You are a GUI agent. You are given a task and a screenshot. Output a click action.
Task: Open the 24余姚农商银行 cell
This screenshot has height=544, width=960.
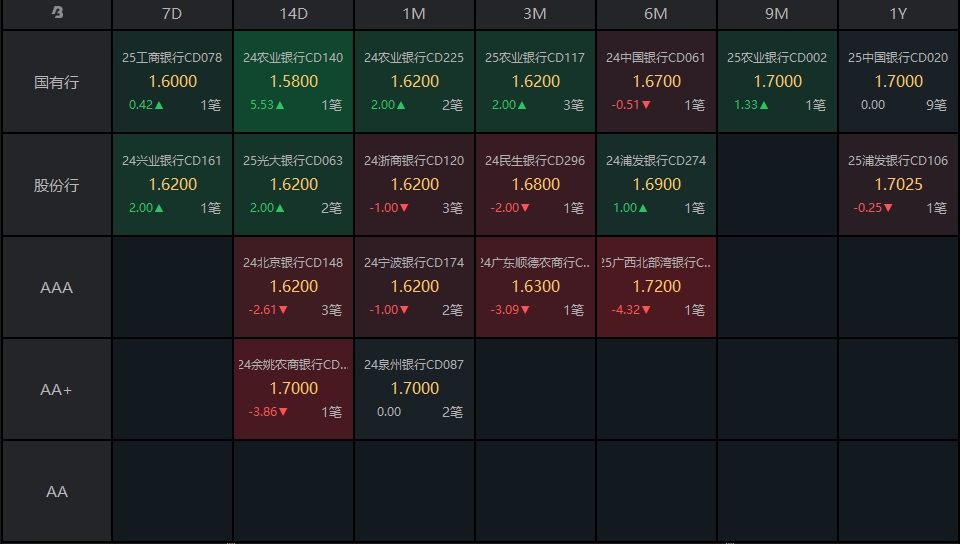(293, 389)
